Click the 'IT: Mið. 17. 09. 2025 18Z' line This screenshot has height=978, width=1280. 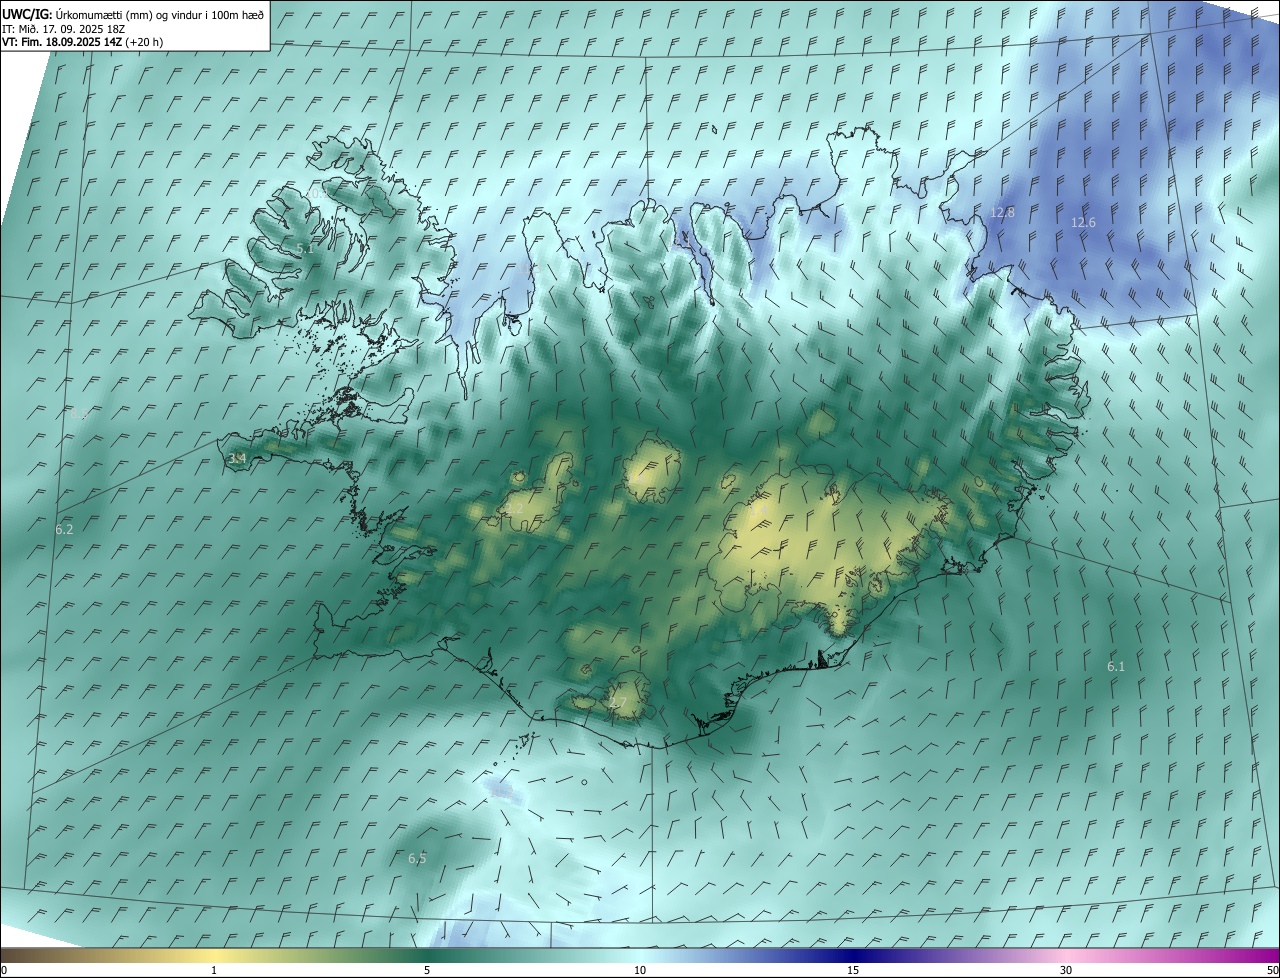pyautogui.click(x=63, y=29)
